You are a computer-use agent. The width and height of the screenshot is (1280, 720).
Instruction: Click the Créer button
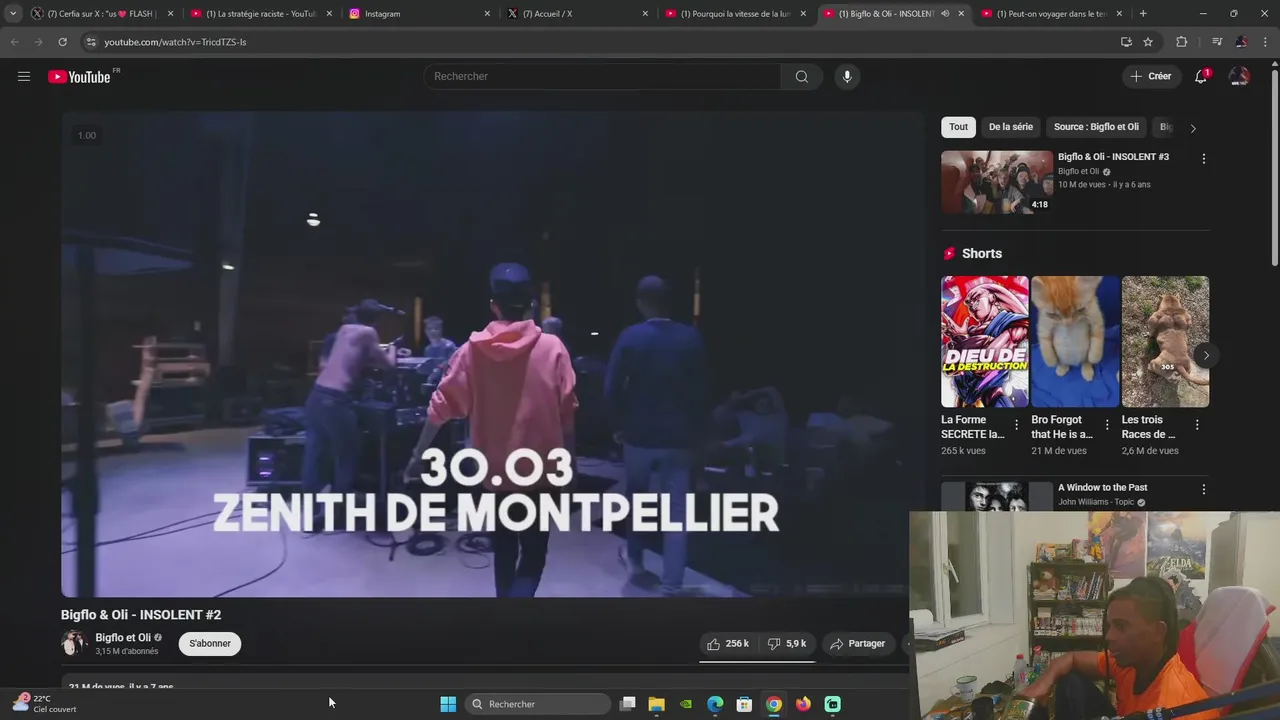pos(1150,77)
